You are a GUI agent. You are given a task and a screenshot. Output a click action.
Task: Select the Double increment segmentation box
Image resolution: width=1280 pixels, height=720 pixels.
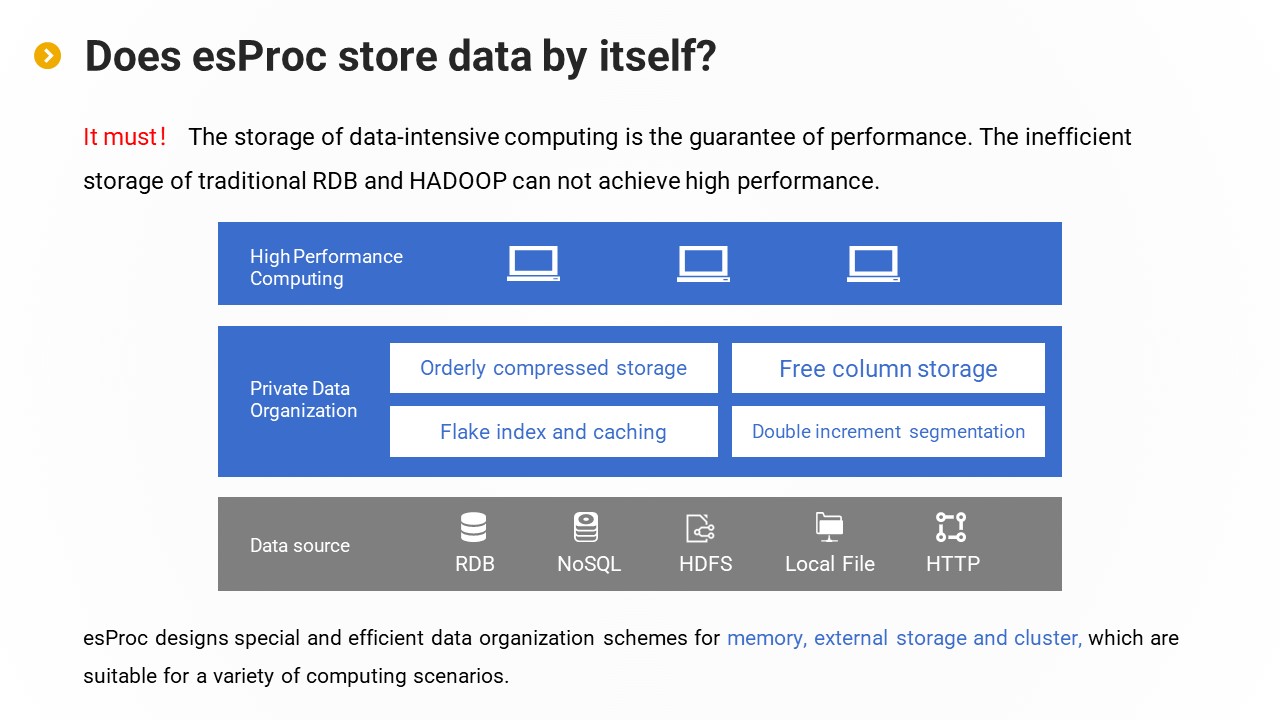[888, 432]
